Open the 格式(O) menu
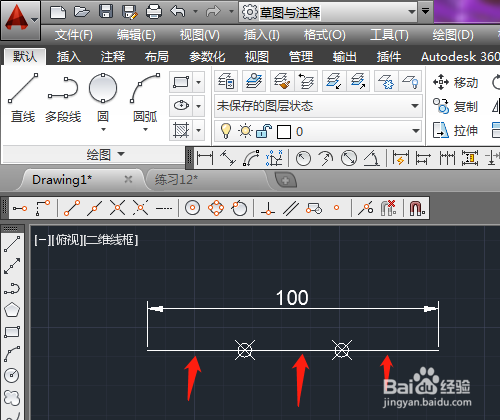 coord(324,35)
